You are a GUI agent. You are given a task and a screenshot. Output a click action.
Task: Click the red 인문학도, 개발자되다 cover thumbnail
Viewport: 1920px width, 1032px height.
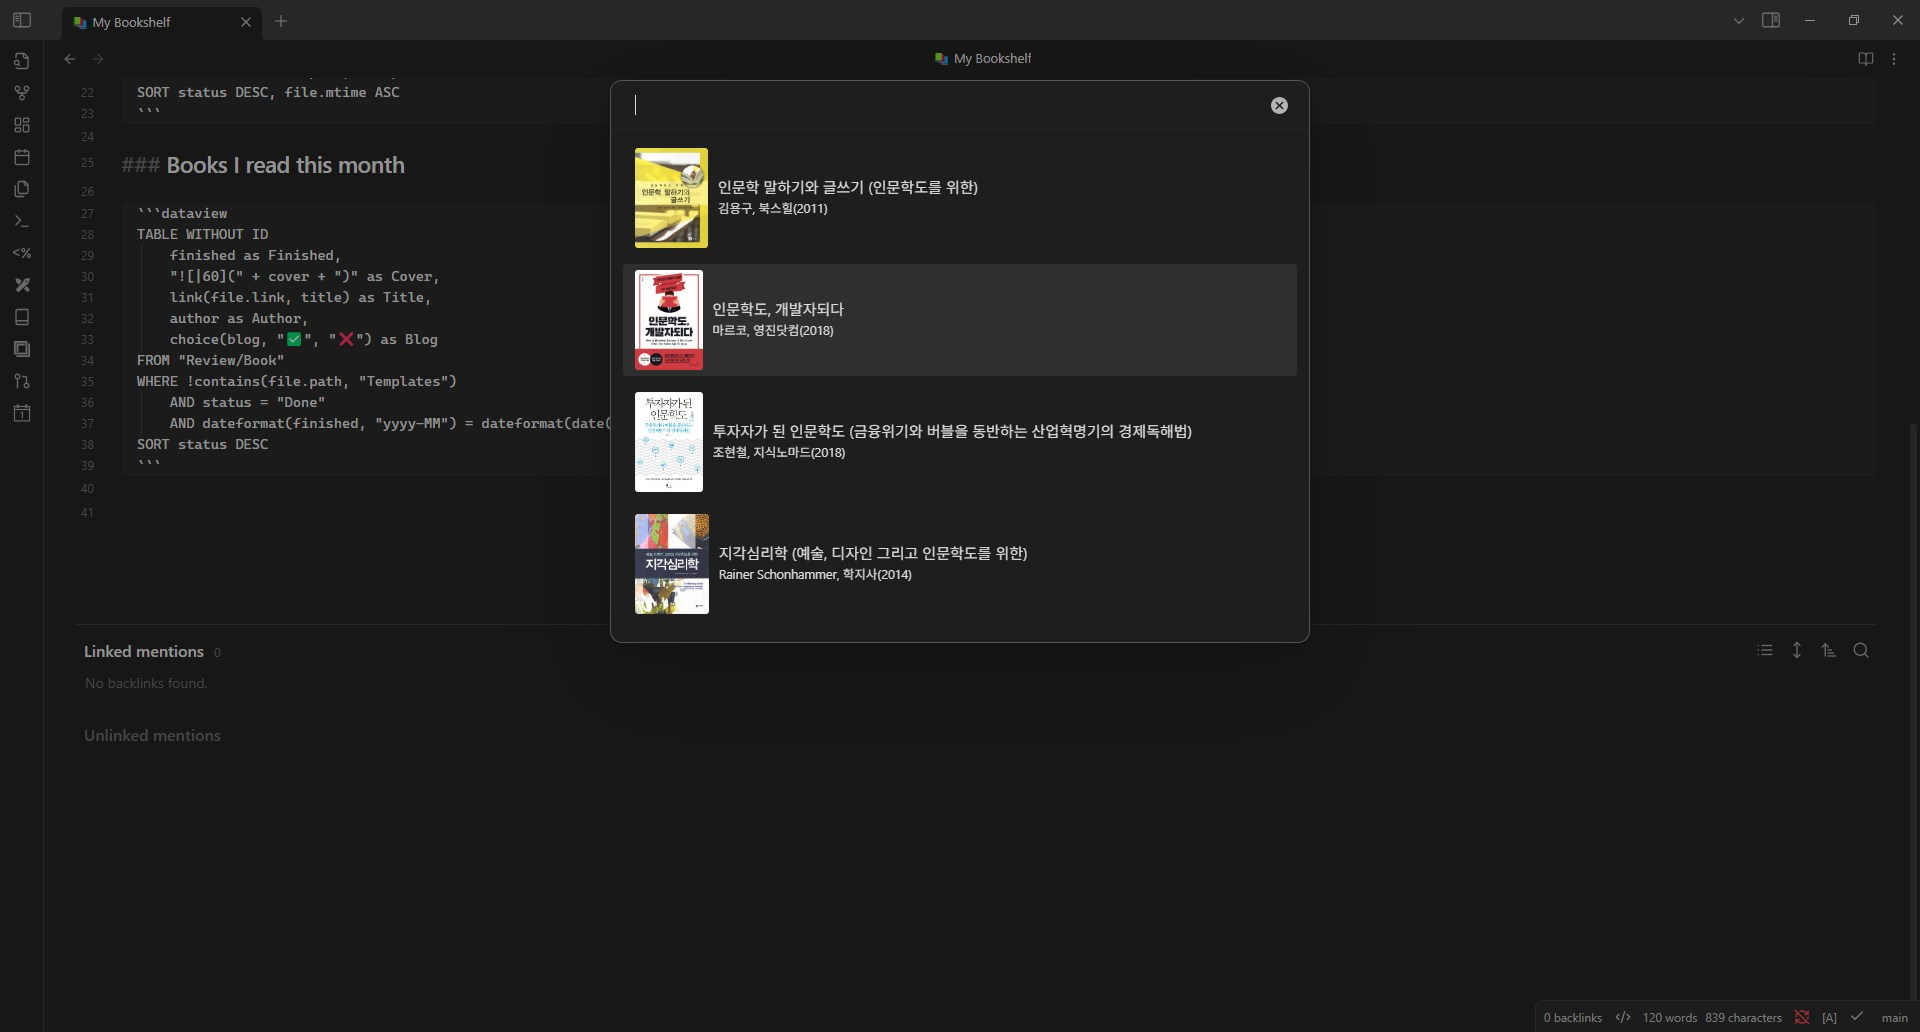click(669, 320)
